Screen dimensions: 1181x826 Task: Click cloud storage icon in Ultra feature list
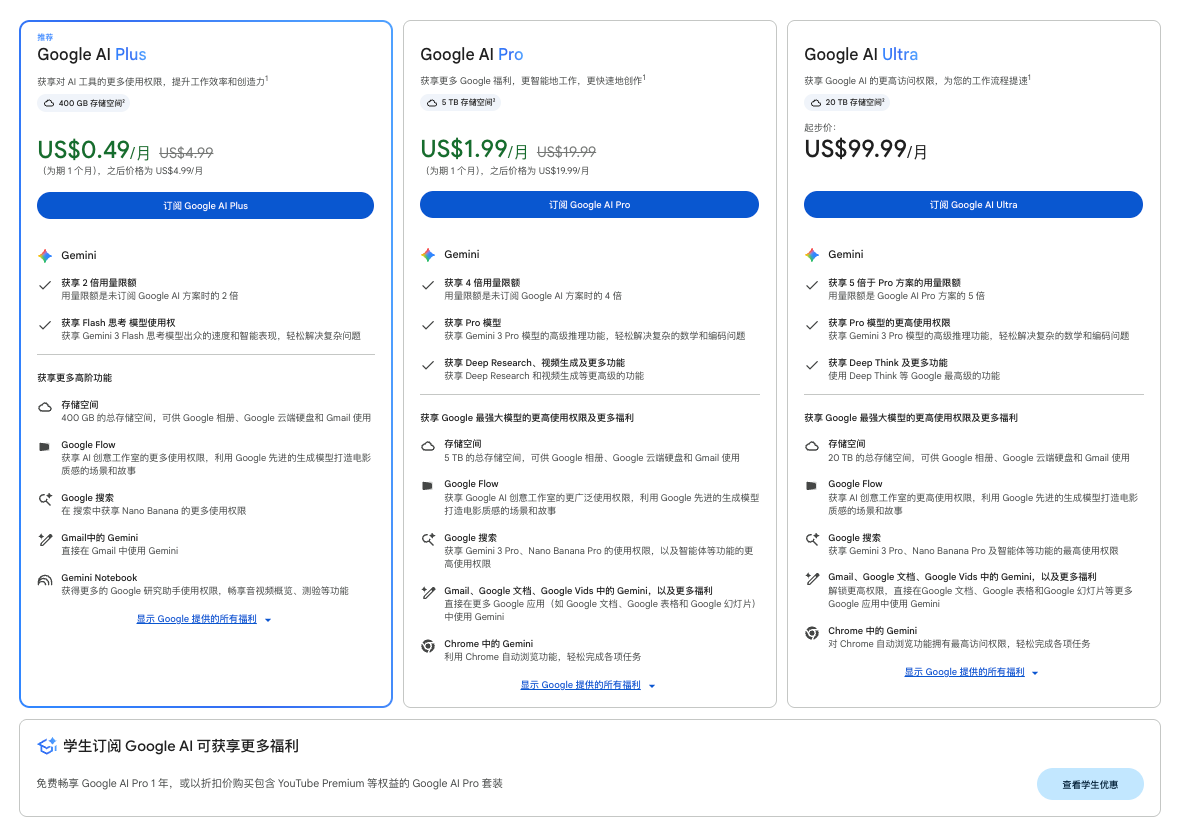click(812, 447)
